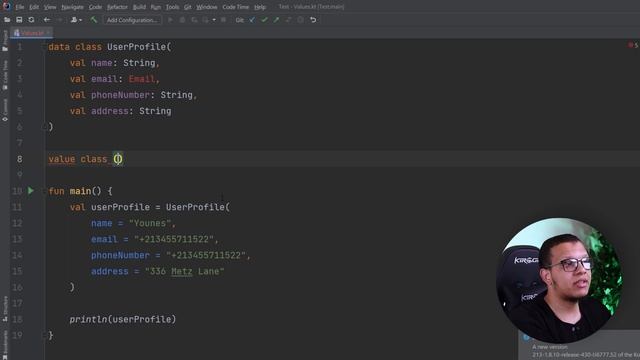Open the Edit menu
The width and height of the screenshot is (640, 360).
coord(34,7)
